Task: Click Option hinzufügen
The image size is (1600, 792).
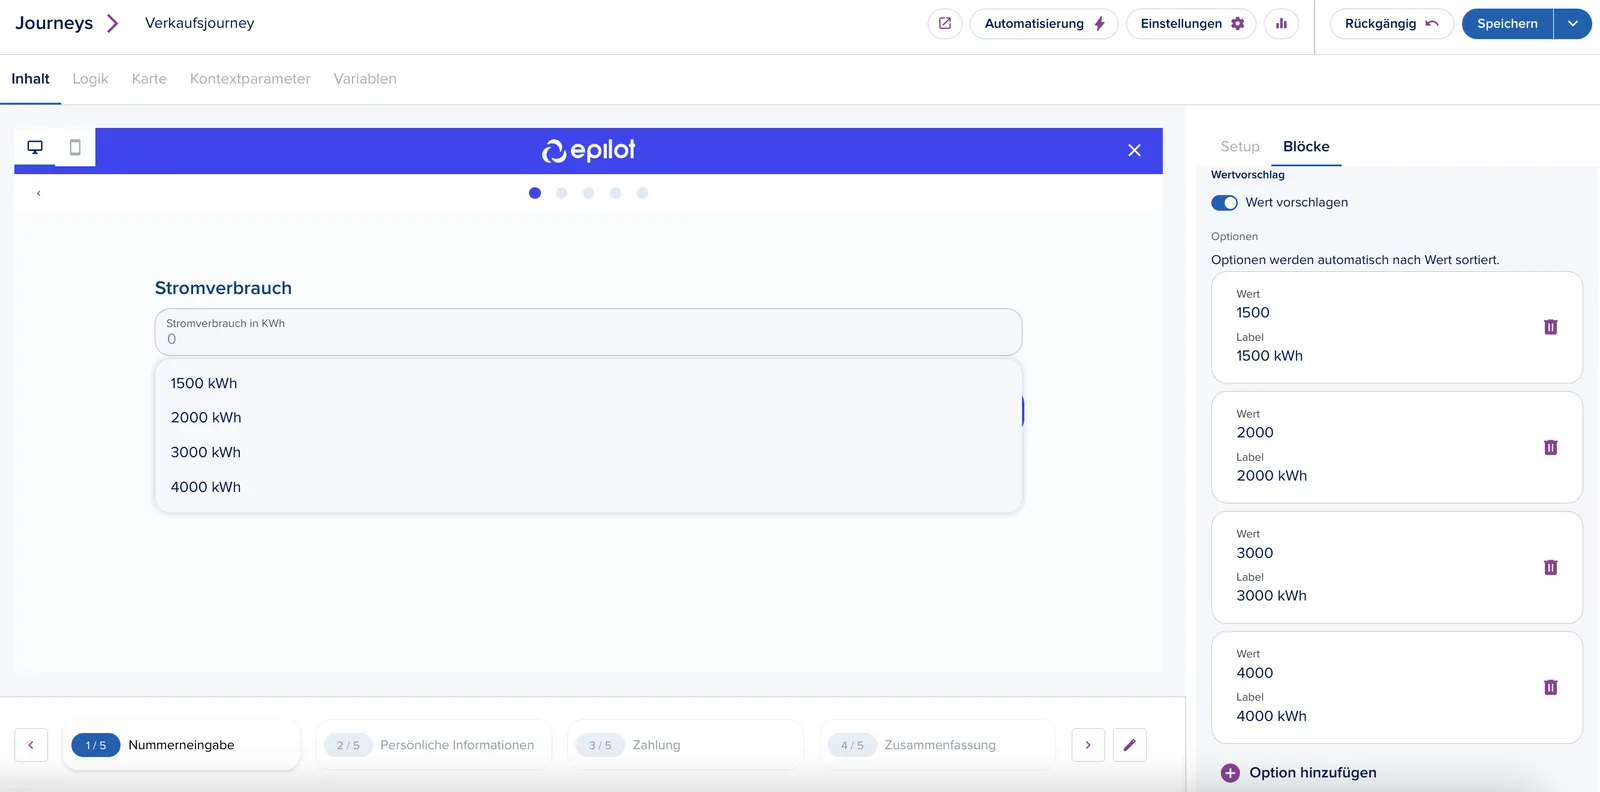Action: 1299,772
